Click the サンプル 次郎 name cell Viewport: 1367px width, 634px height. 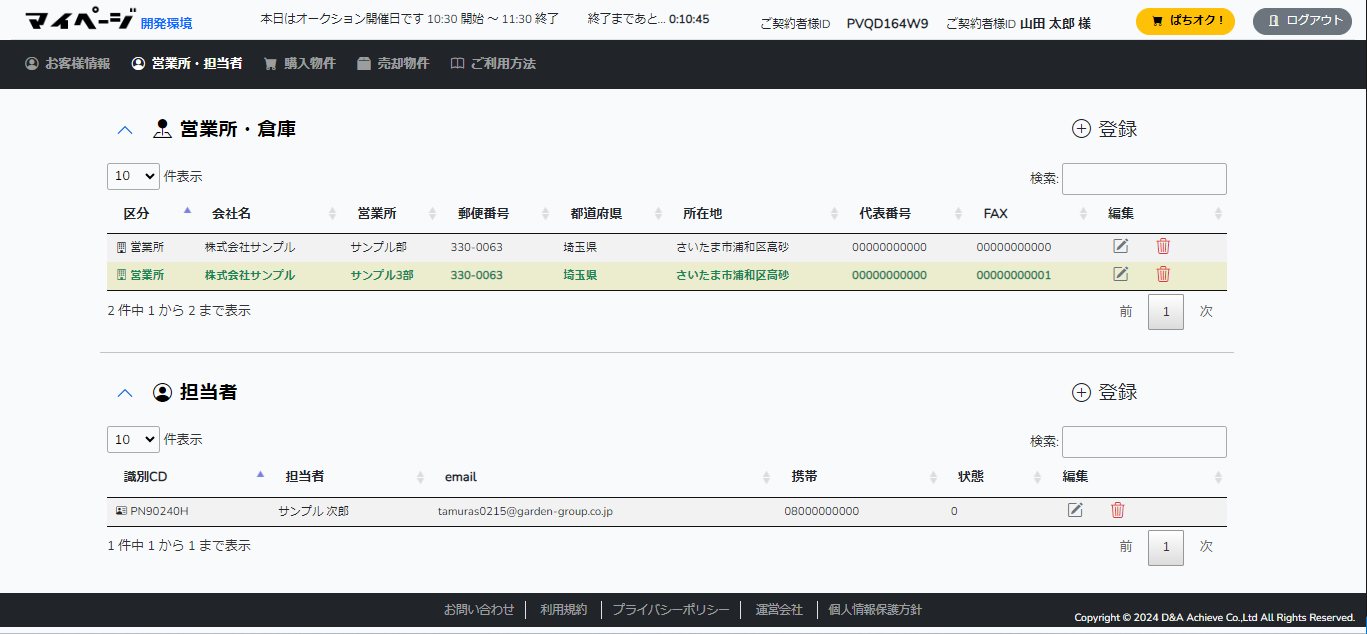(314, 511)
